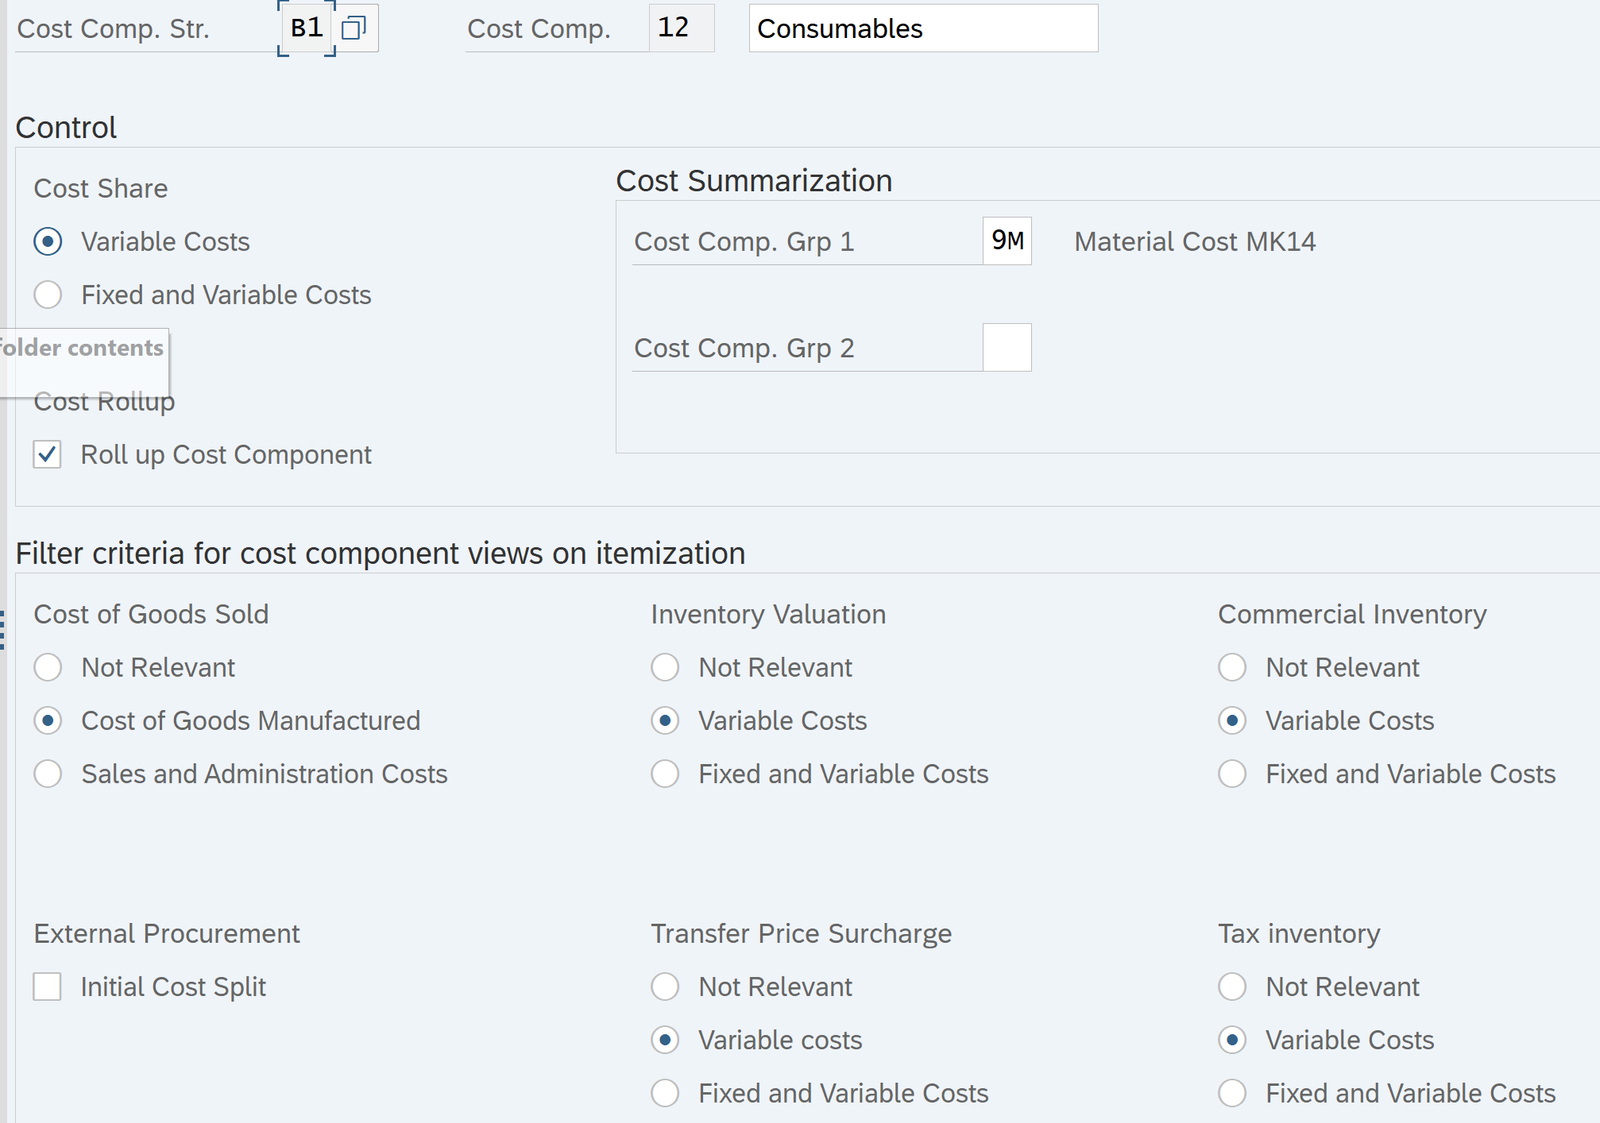Viewport: 1600px width, 1123px height.
Task: Select Not Relevant under Cost of Goods Sold
Action: click(x=48, y=668)
